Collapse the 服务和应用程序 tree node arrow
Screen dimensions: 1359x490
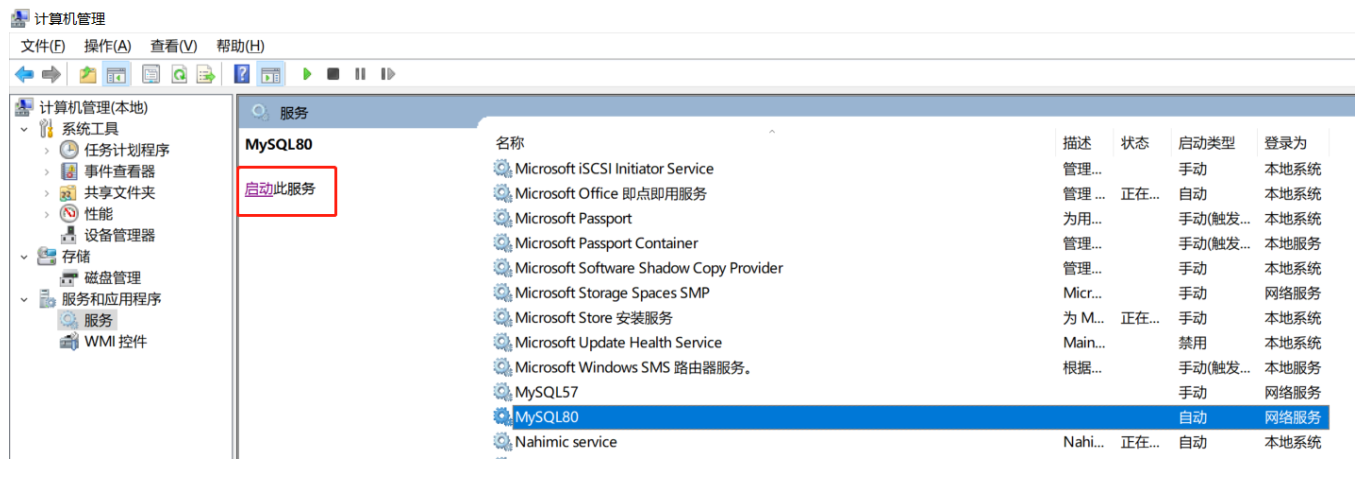[24, 299]
